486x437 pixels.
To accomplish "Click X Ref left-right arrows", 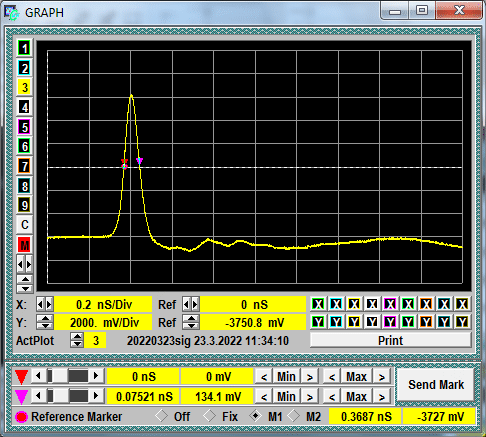I will [191, 304].
